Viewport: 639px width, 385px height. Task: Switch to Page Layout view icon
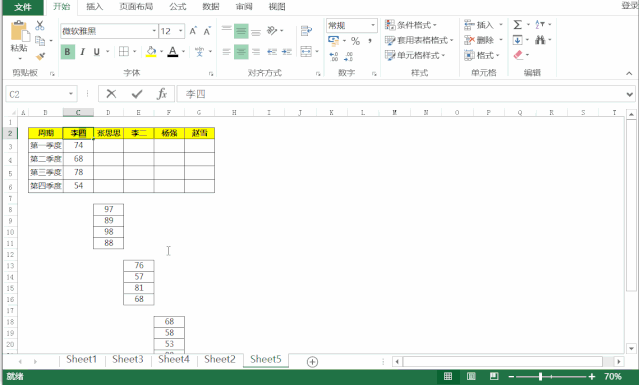pos(471,376)
